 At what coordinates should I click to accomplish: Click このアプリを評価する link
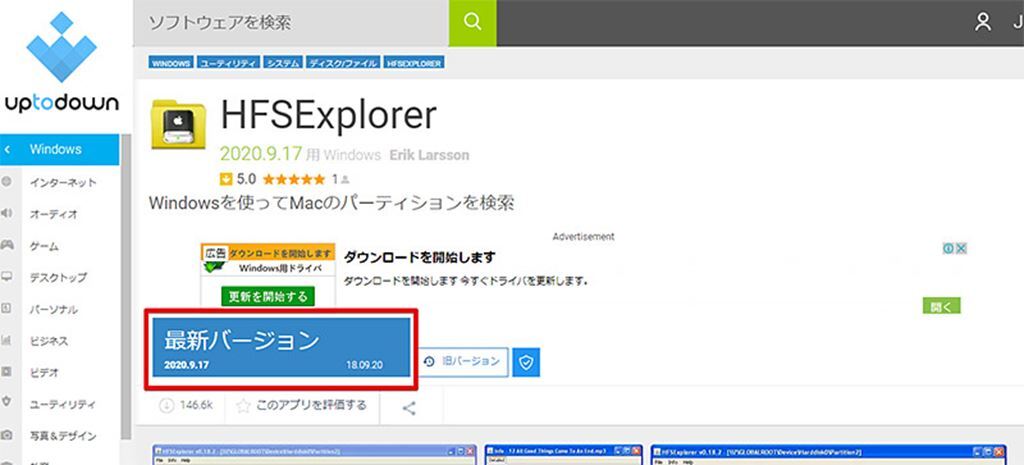click(312, 406)
